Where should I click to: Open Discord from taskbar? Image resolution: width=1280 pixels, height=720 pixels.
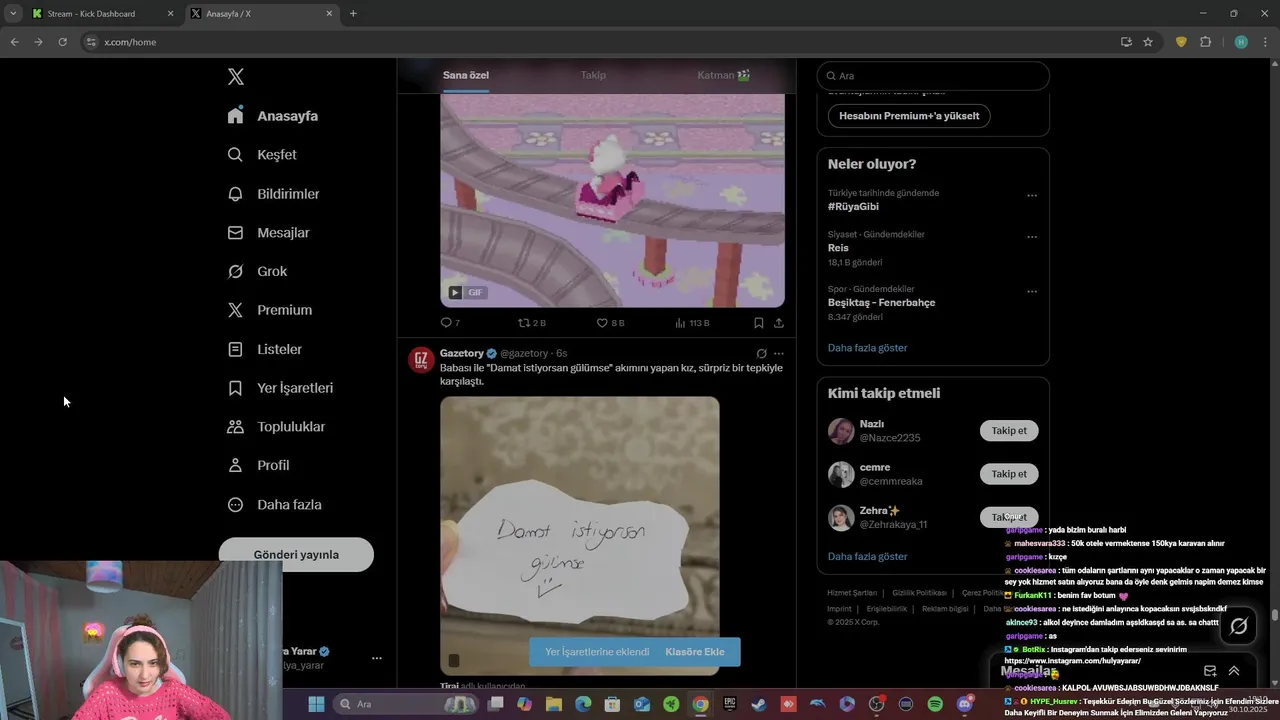[x=964, y=704]
